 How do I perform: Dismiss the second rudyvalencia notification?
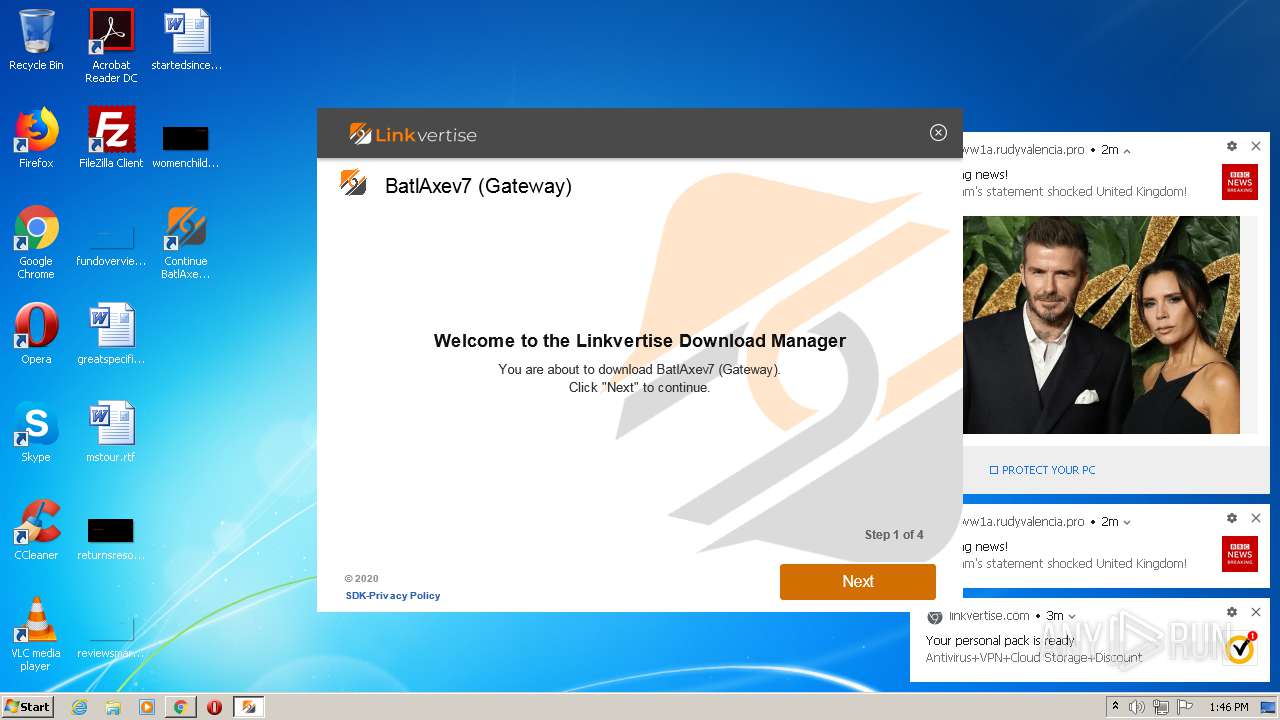tap(1256, 519)
